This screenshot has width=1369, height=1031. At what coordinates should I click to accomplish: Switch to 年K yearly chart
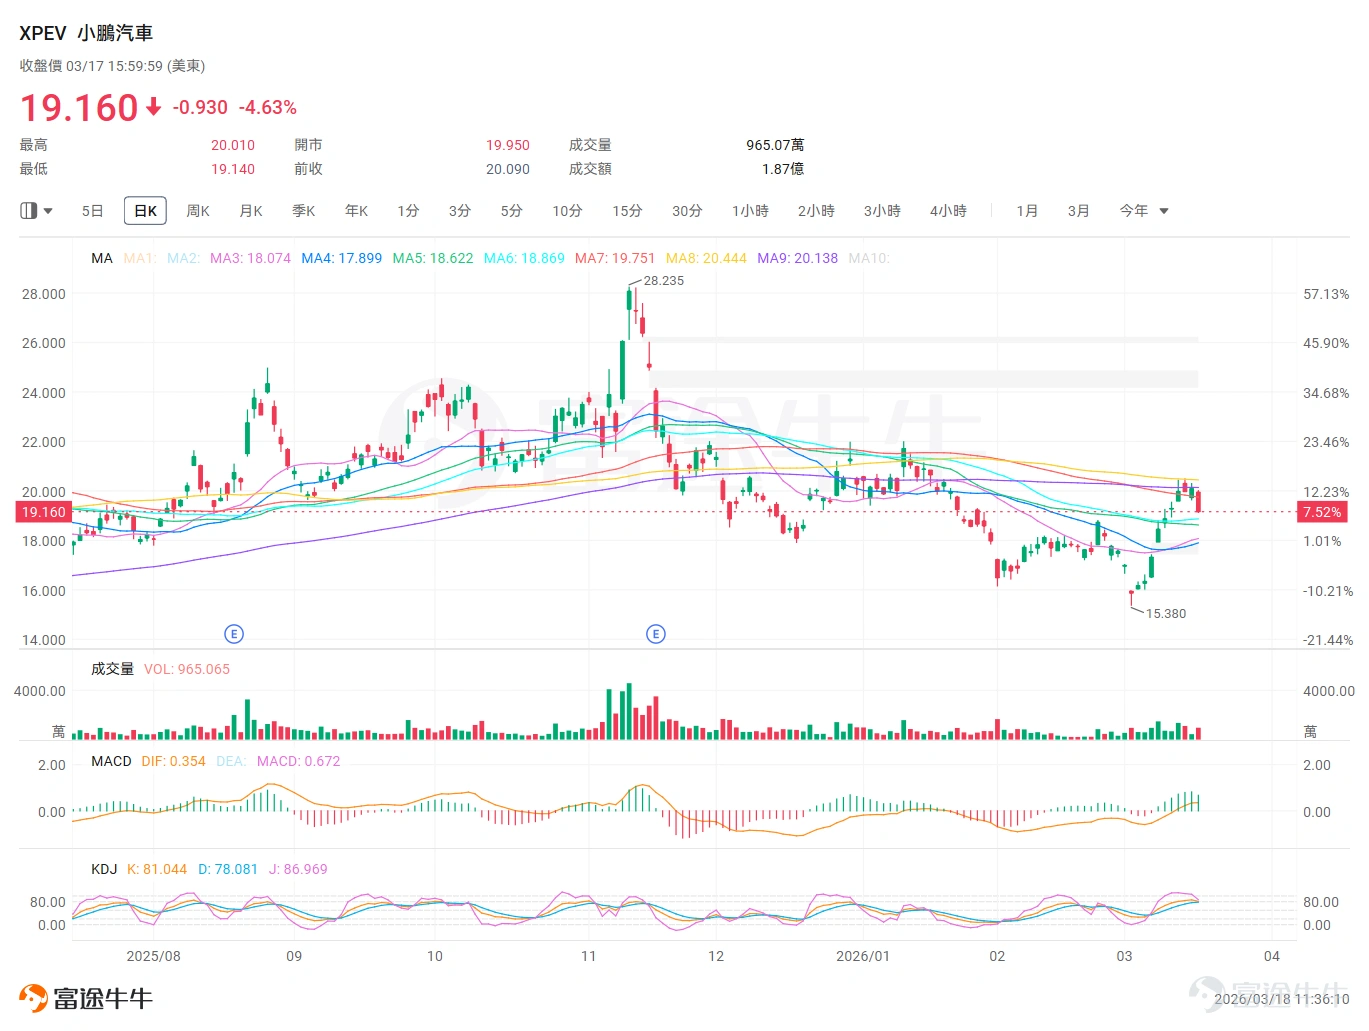357,211
